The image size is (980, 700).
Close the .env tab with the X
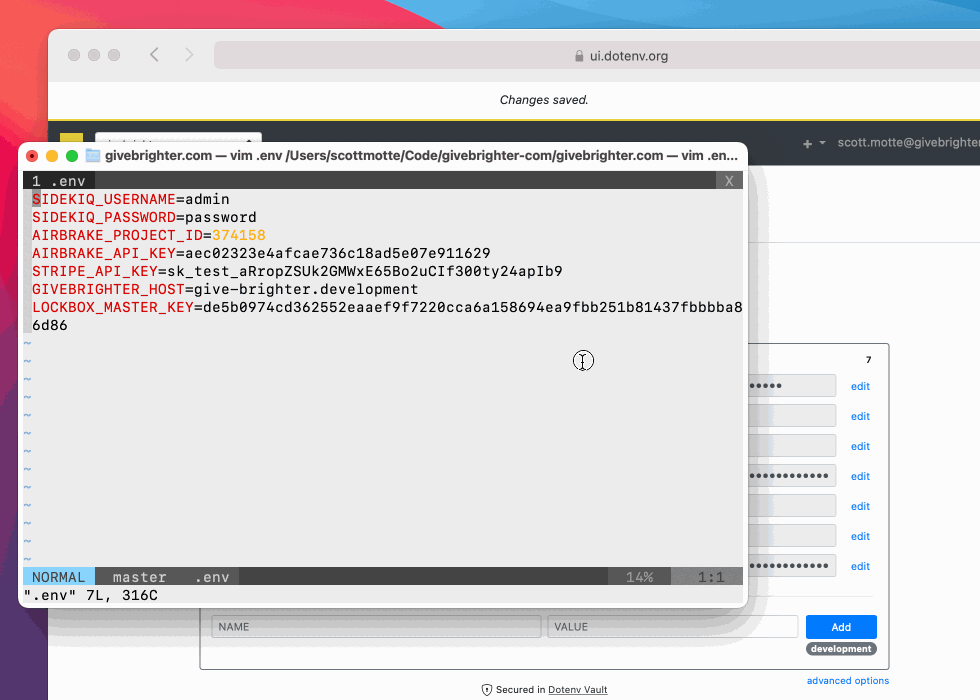pyautogui.click(x=729, y=181)
